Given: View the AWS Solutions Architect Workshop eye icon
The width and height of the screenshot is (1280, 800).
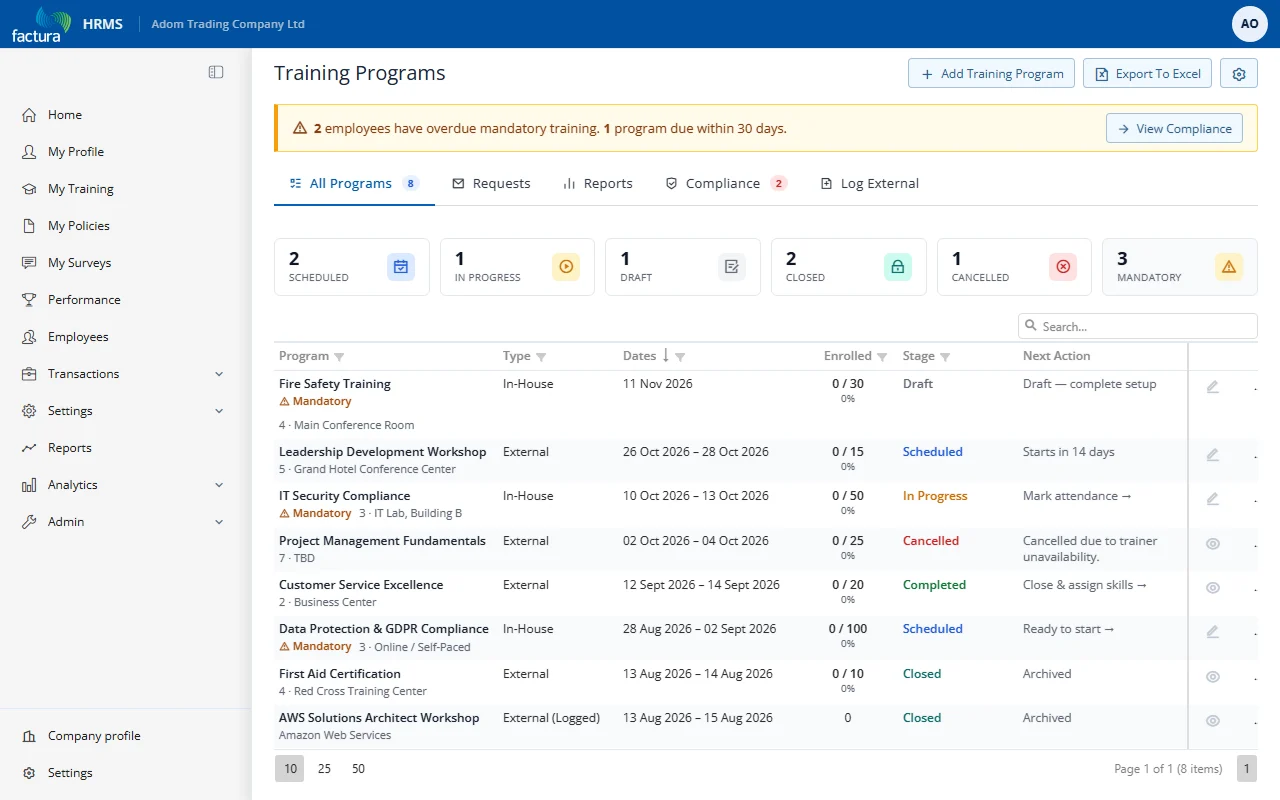Looking at the screenshot, I should point(1213,720).
